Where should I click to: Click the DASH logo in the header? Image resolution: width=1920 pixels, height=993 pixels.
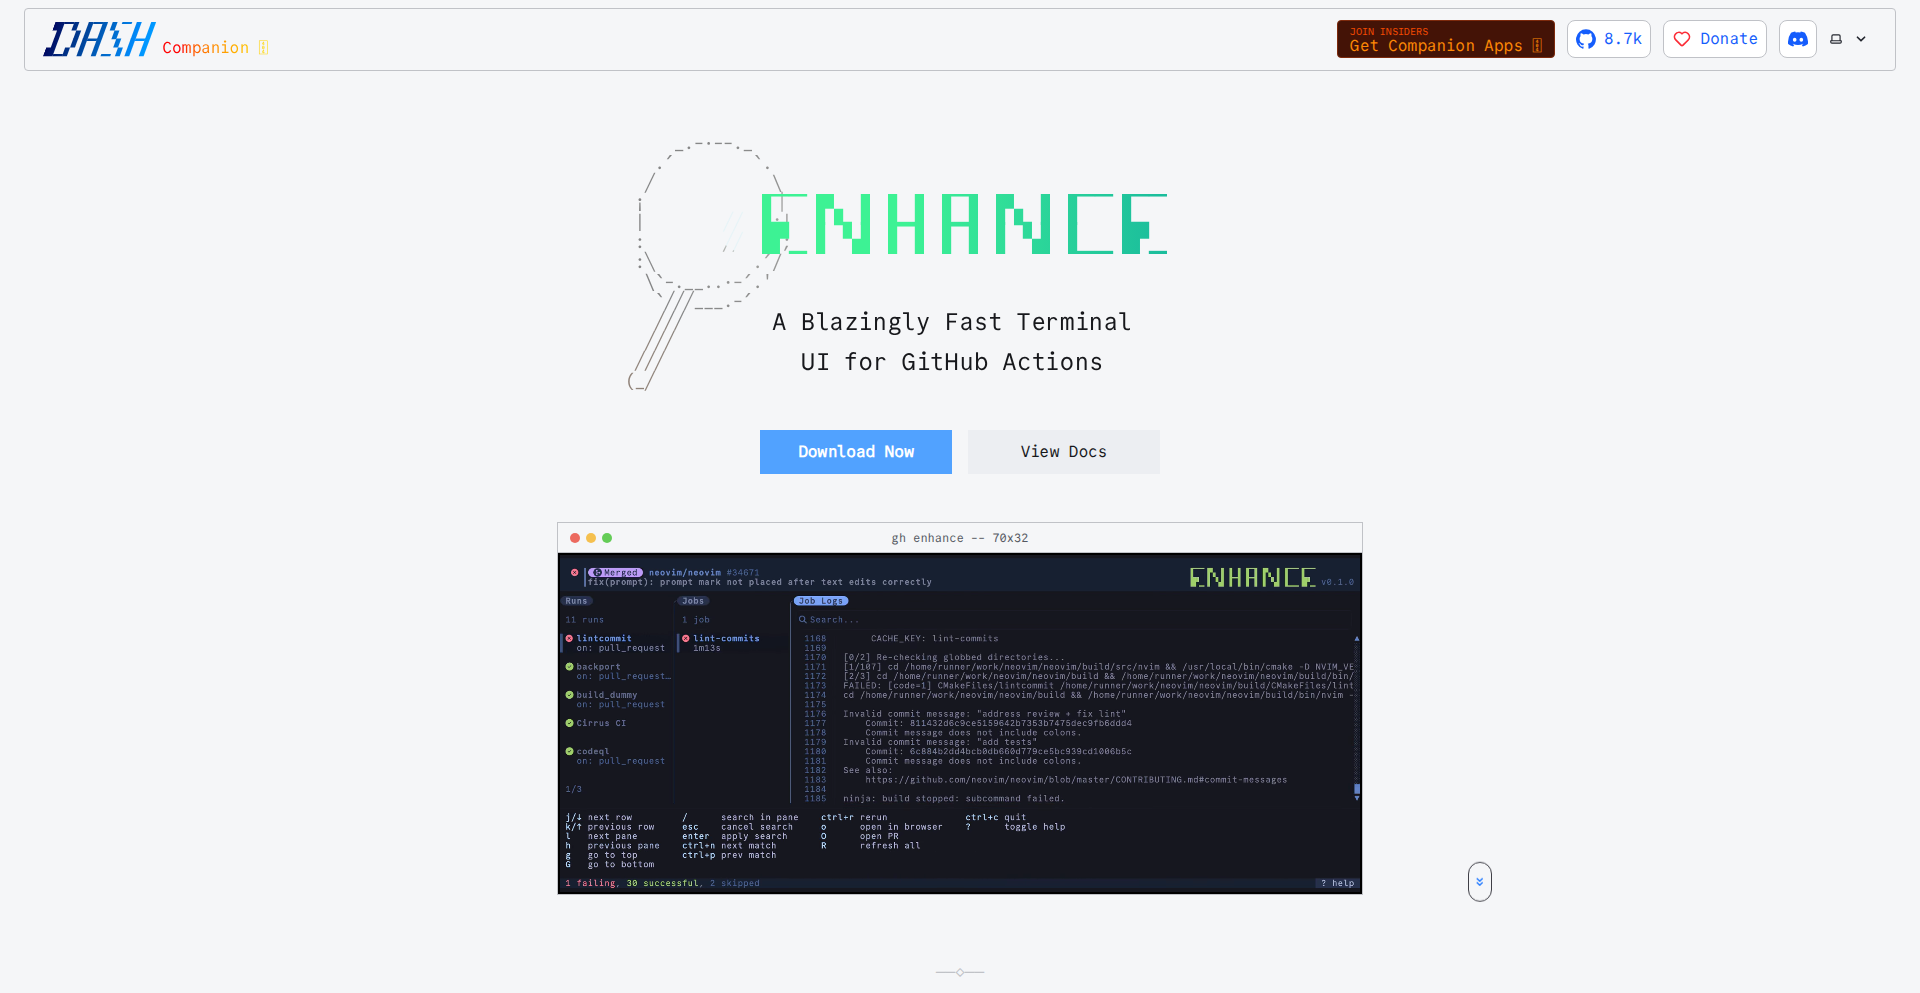pyautogui.click(x=99, y=40)
